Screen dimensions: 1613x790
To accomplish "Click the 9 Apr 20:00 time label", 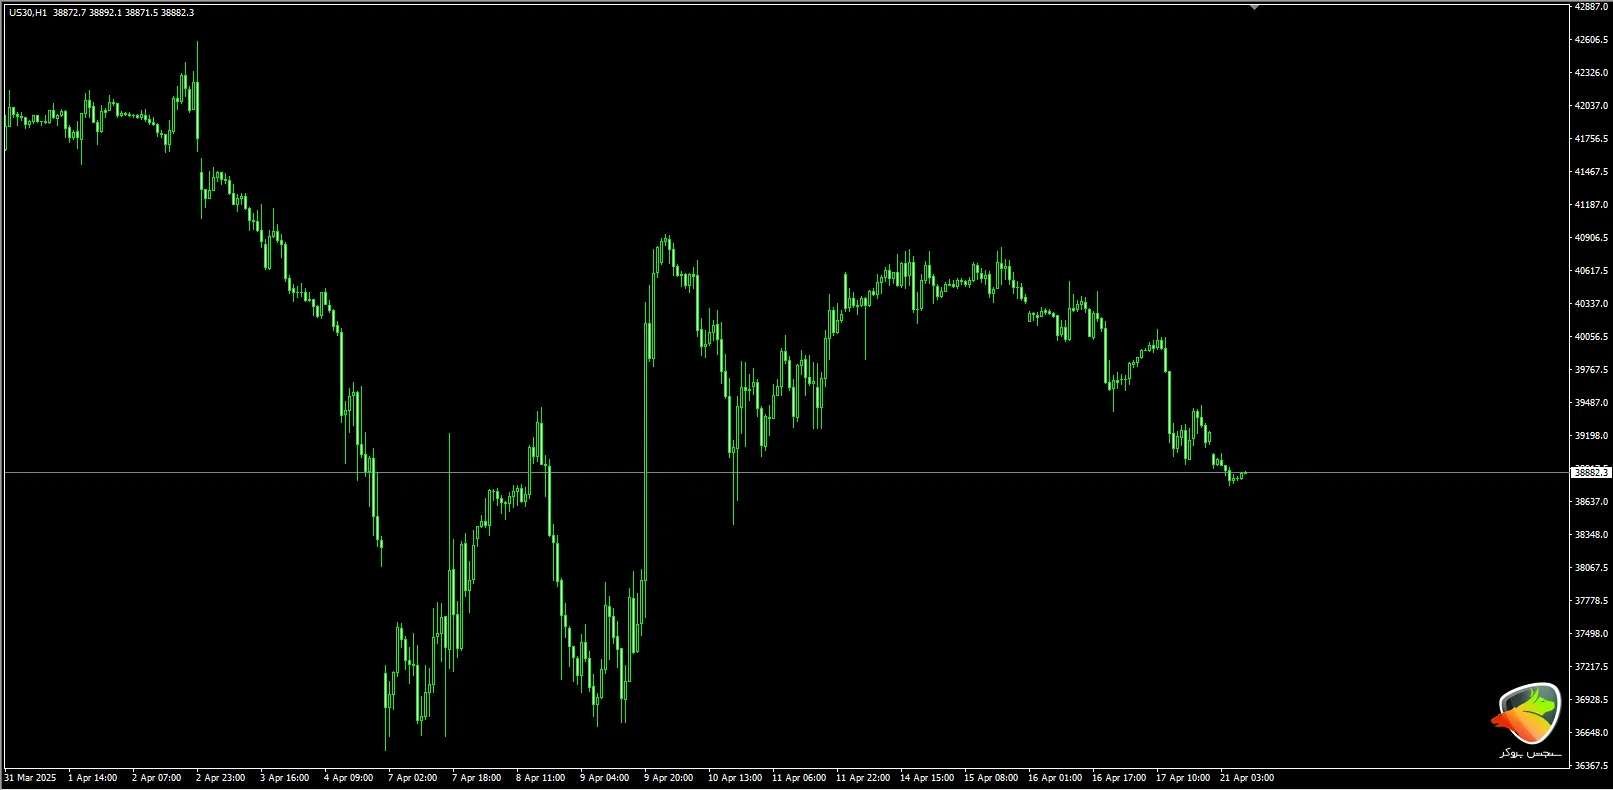I will [668, 778].
